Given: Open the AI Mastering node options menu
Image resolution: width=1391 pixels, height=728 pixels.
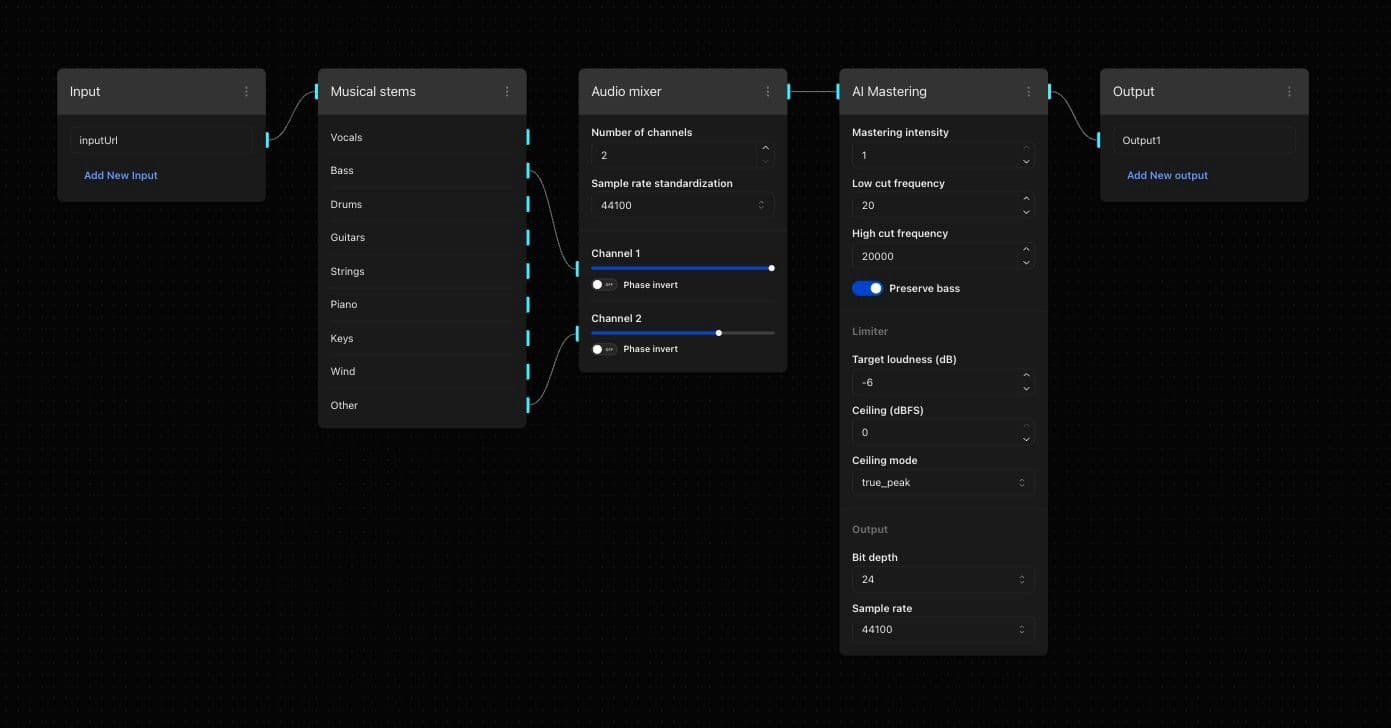Looking at the screenshot, I should pos(1029,92).
